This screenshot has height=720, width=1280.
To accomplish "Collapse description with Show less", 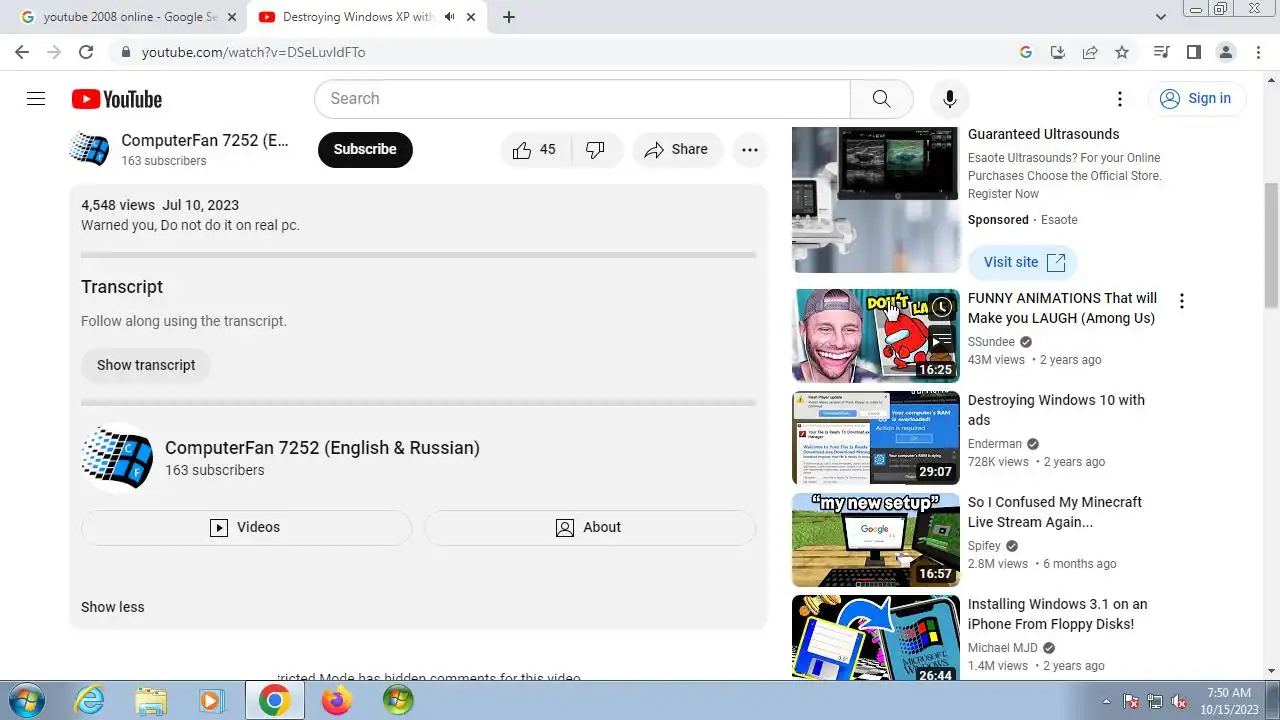I will point(112,607).
